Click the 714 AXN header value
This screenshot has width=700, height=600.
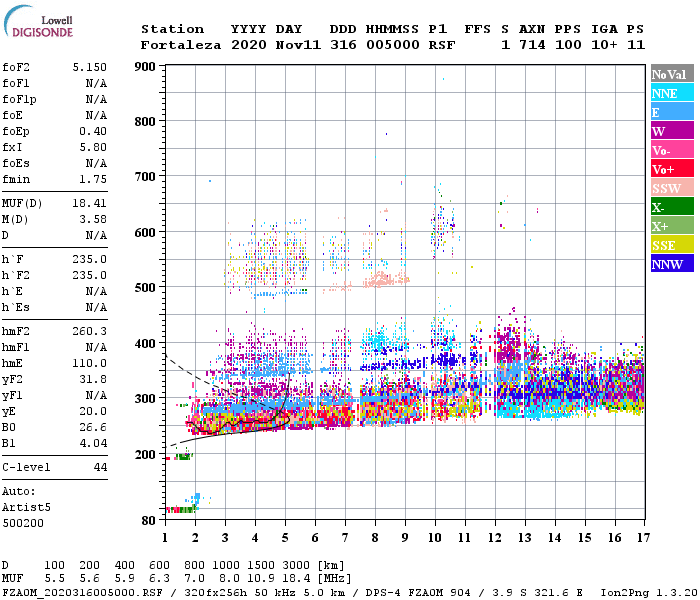click(x=532, y=45)
